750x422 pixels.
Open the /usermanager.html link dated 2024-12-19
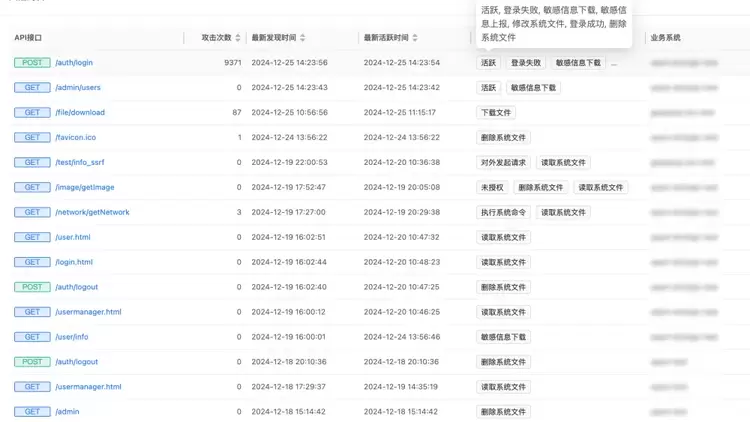[88, 312]
